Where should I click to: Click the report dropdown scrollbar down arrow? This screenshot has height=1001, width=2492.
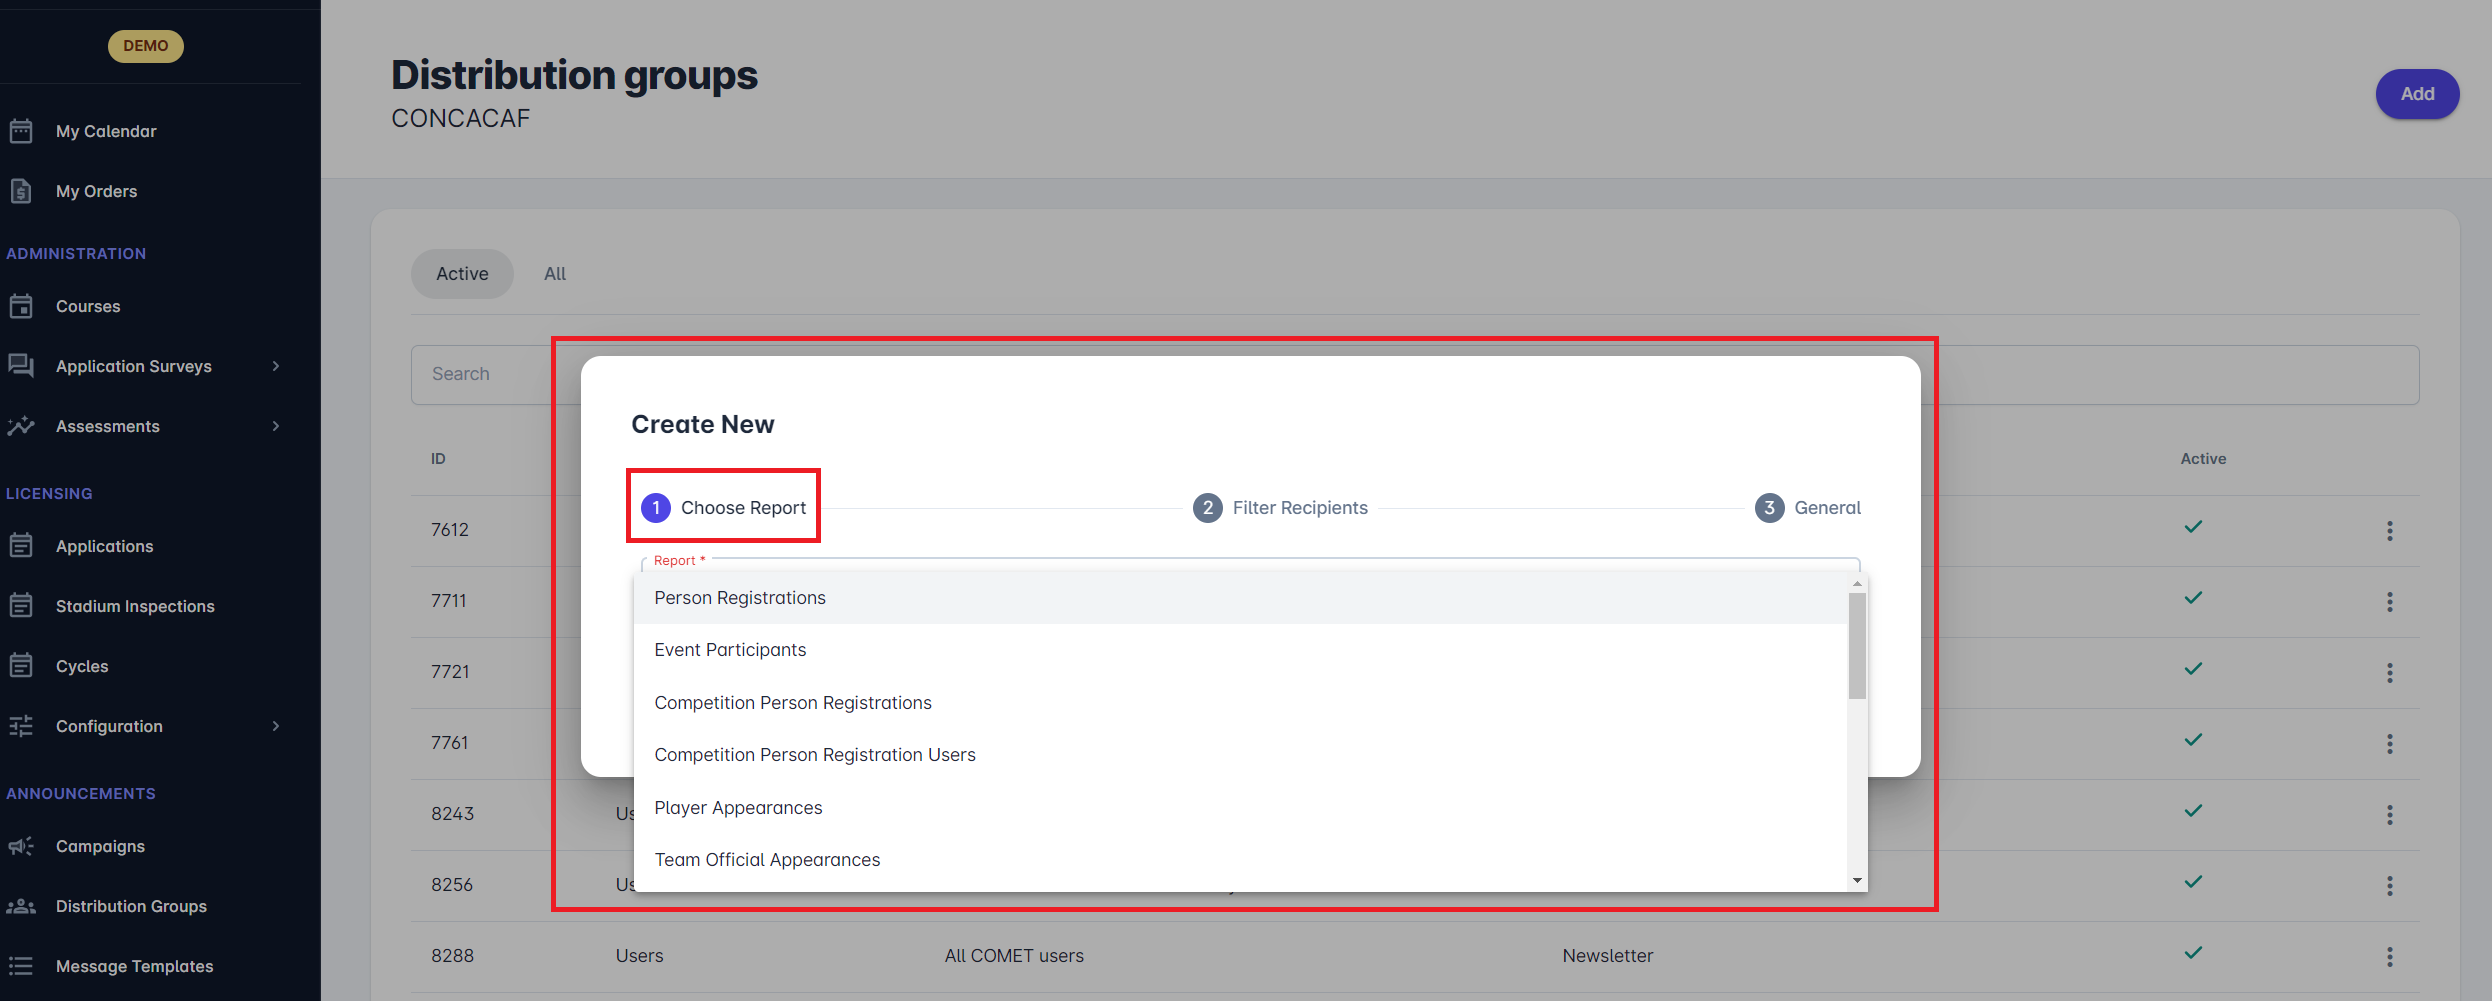coord(1857,881)
